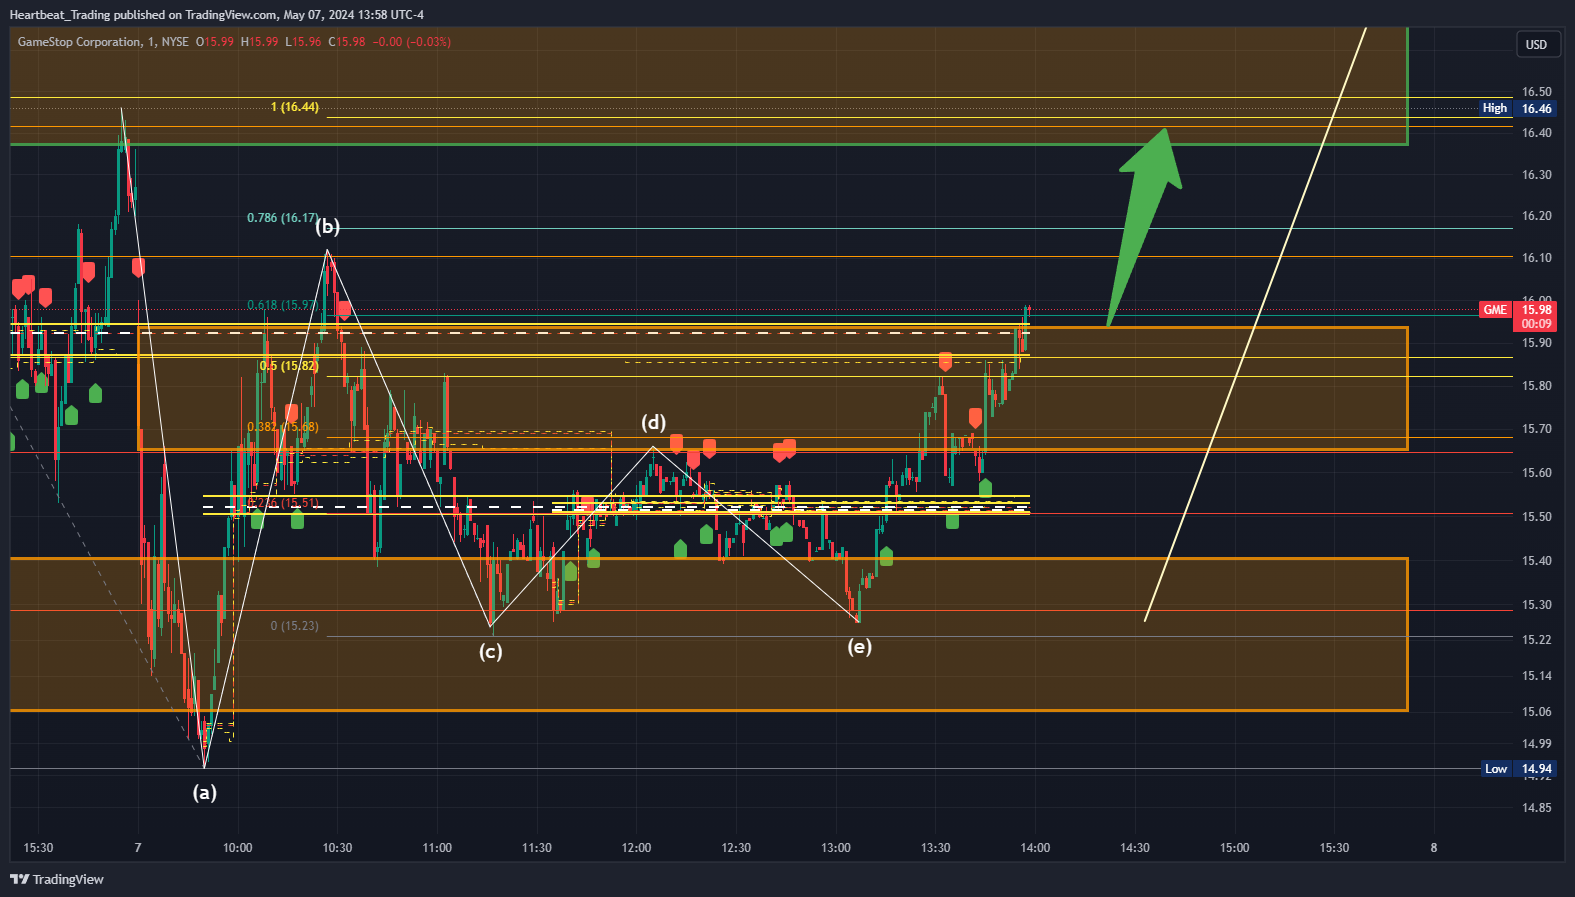Click the close value C15.98
This screenshot has height=897, width=1575.
click(347, 42)
